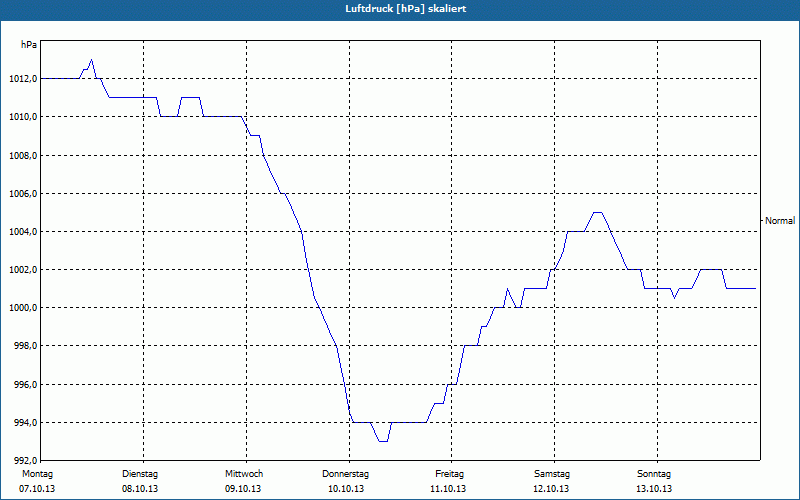Click the 1002,0 axis value

(23, 269)
